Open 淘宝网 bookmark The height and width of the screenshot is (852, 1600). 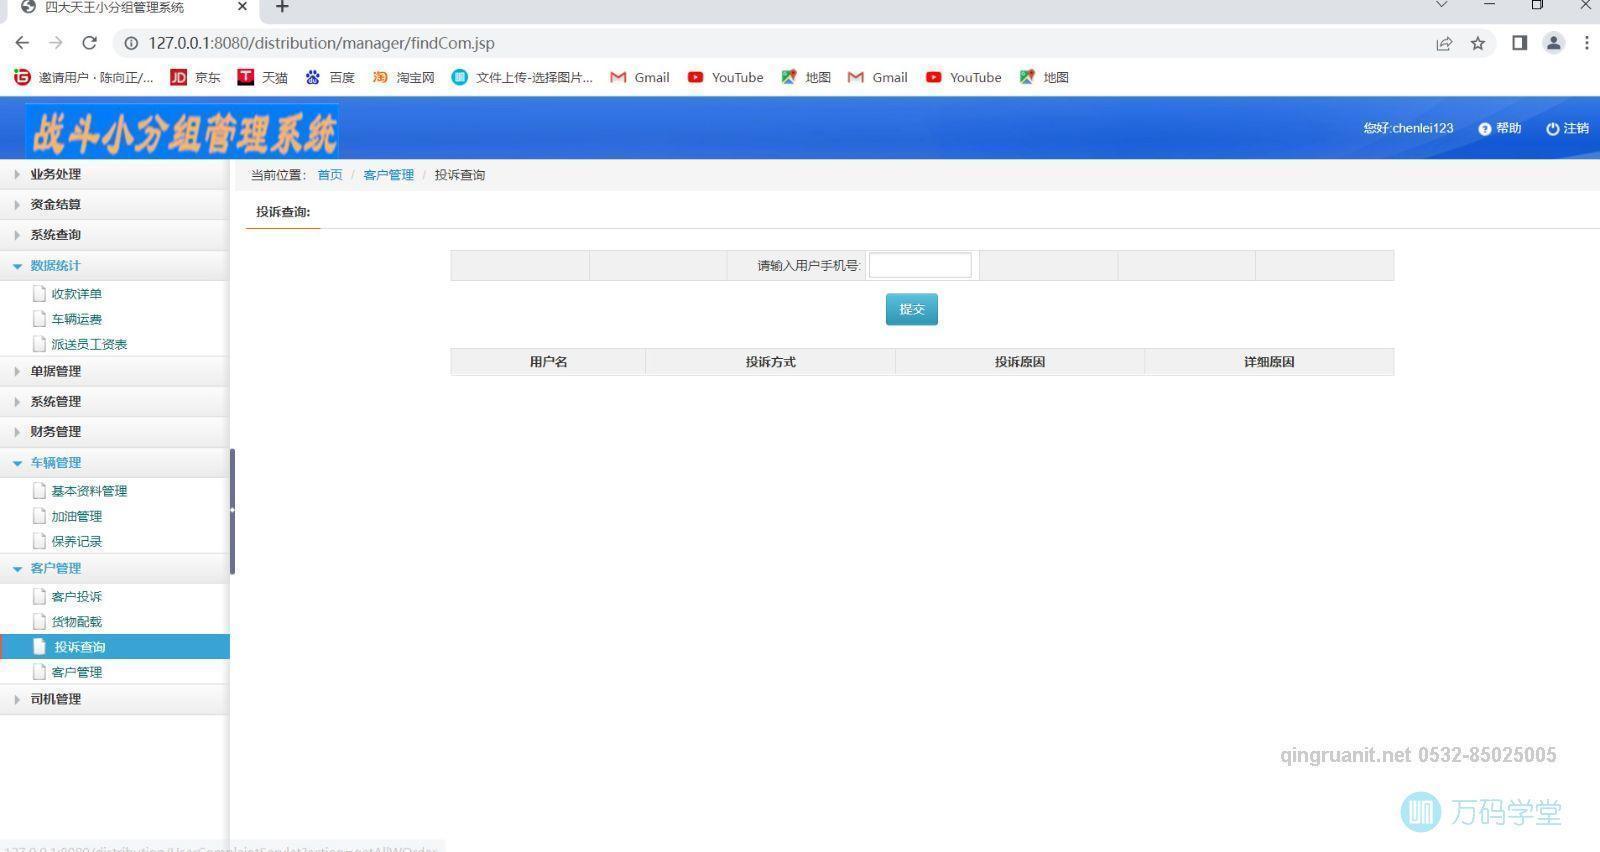403,77
